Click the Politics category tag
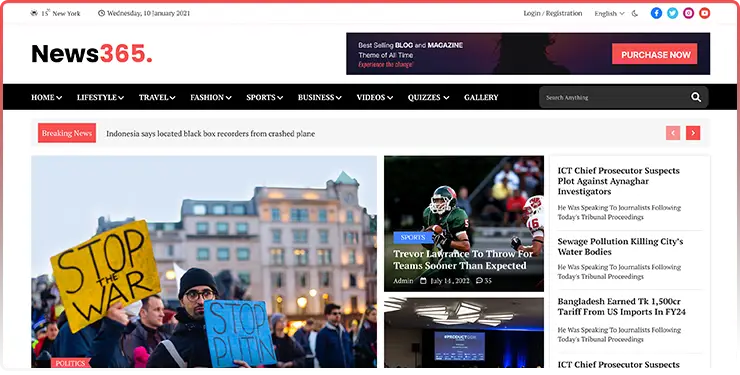 tap(70, 363)
